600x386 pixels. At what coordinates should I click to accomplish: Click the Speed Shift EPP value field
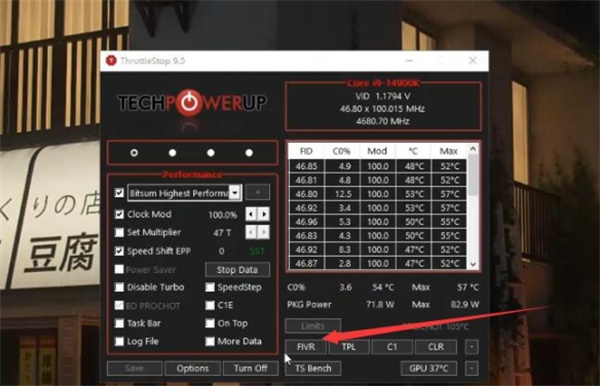(x=222, y=251)
